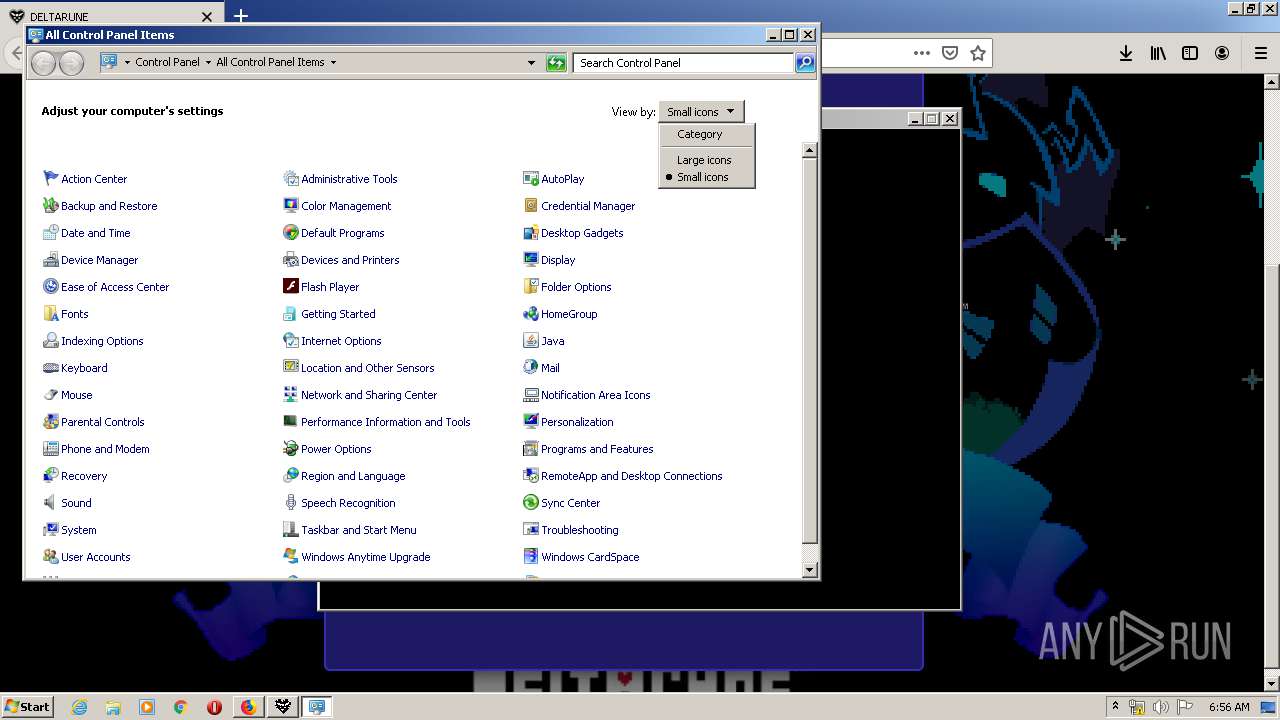
Task: Click the taskbar volume speaker icon
Action: point(1161,707)
